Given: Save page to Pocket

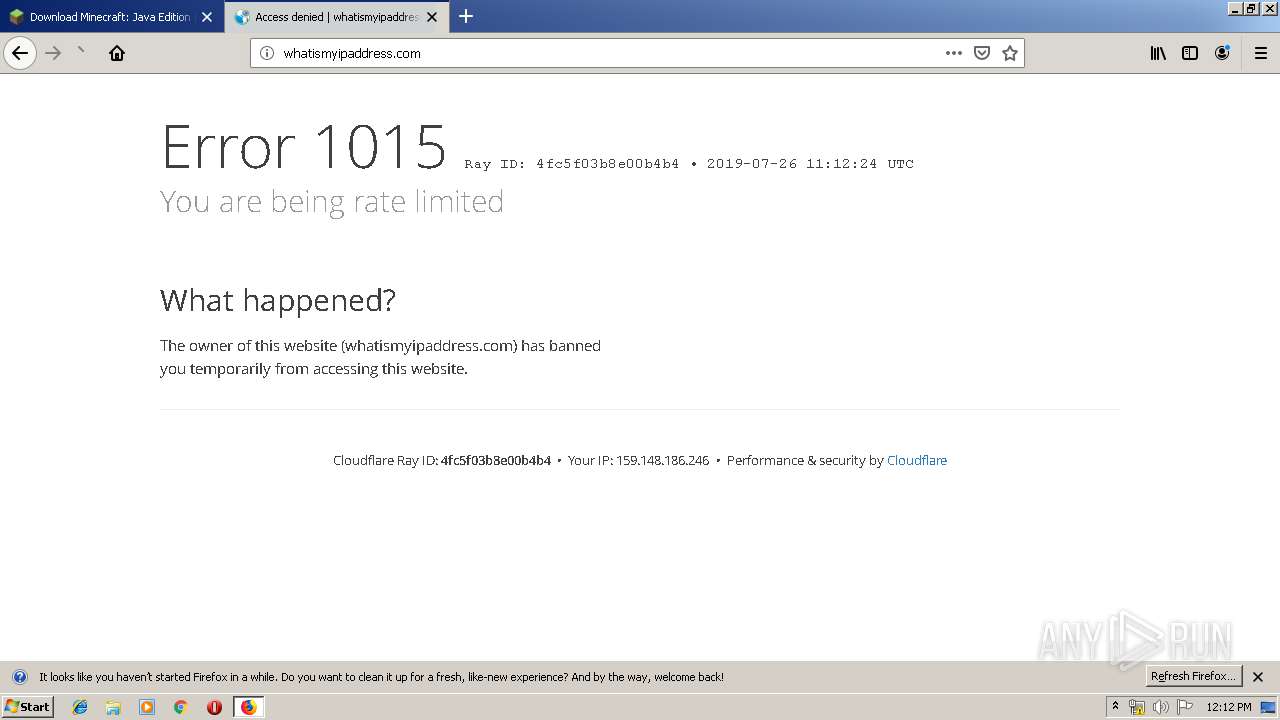Looking at the screenshot, I should pyautogui.click(x=982, y=53).
